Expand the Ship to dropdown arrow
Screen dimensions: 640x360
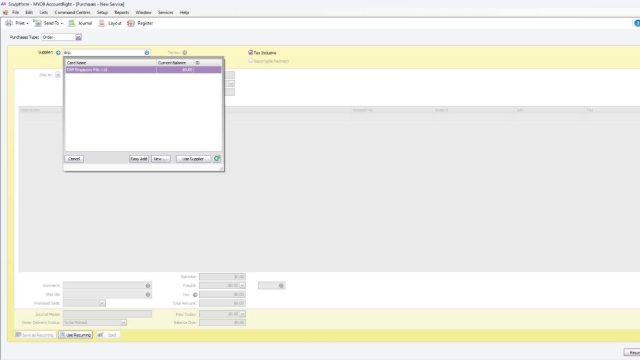pos(58,75)
